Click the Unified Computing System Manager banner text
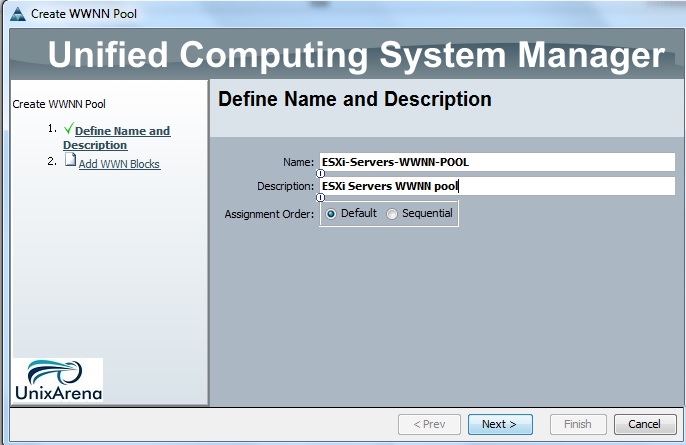686x445 pixels. coord(357,55)
